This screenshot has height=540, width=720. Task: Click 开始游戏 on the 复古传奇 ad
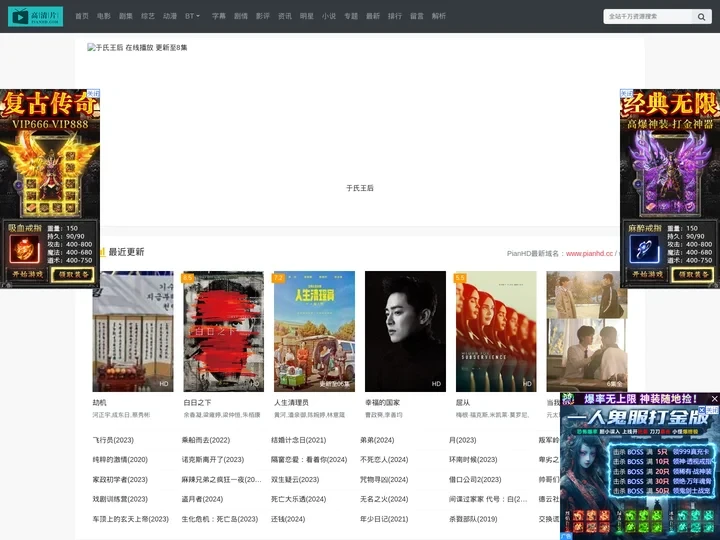coord(27,274)
